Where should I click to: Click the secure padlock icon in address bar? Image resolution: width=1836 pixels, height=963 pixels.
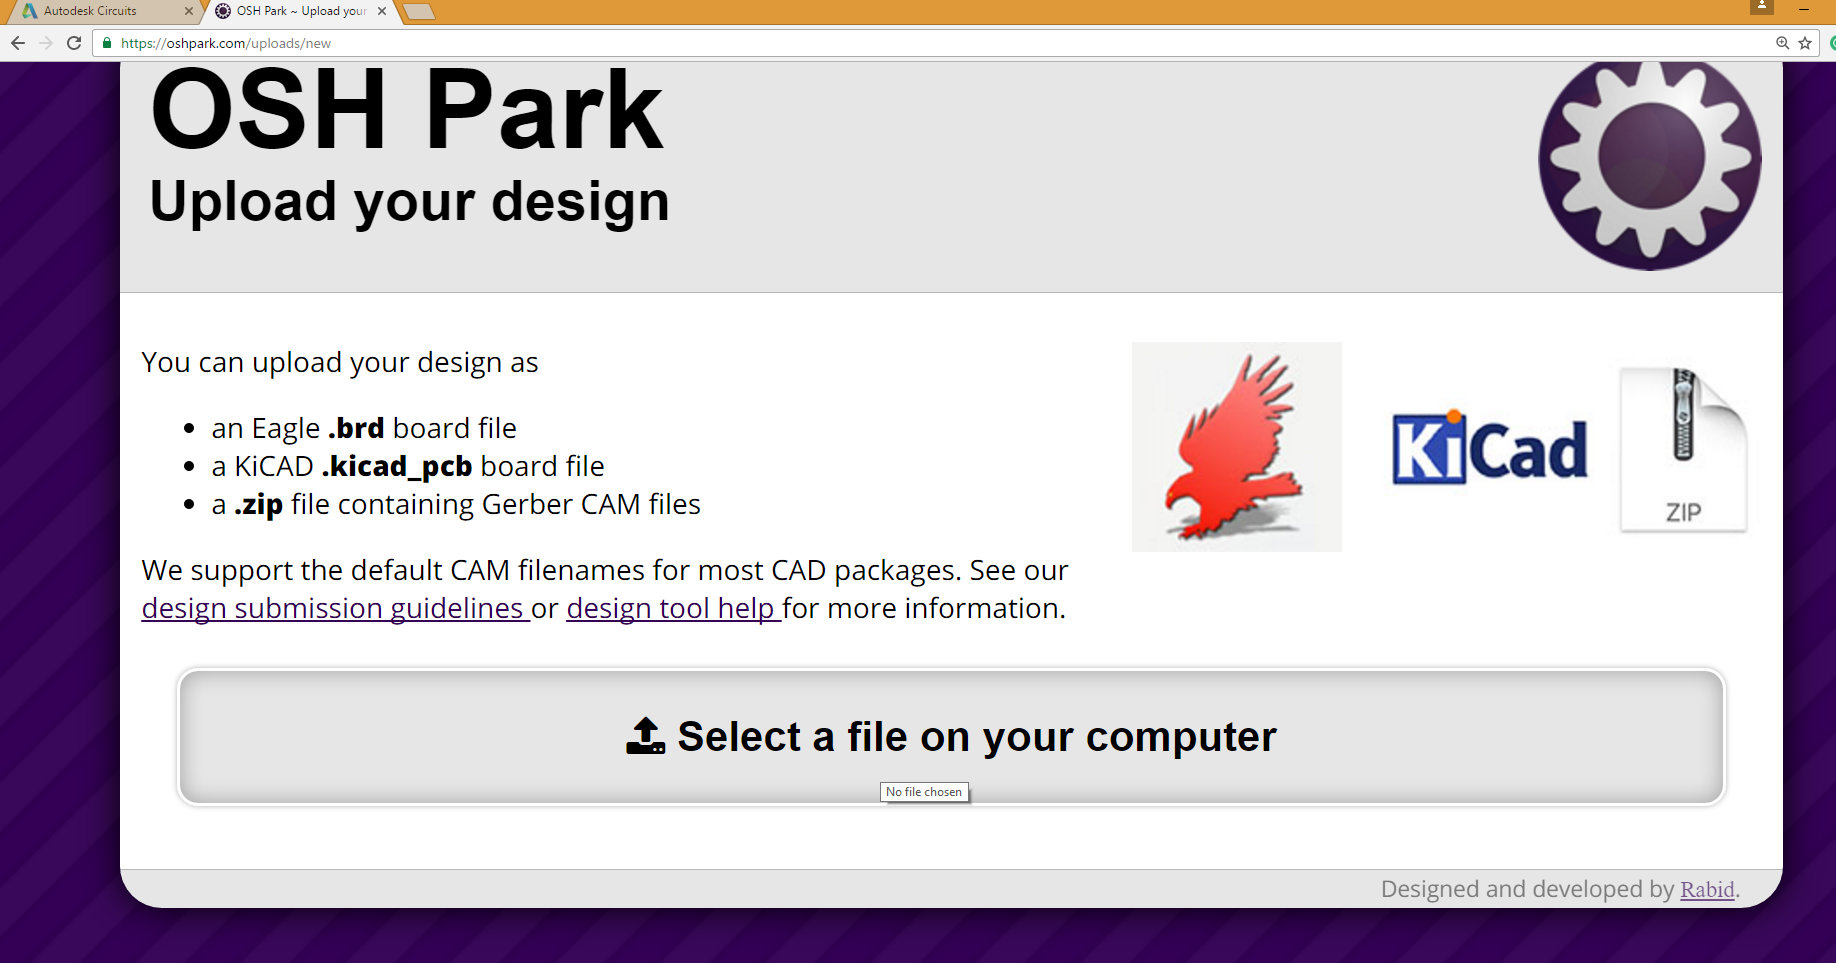[107, 43]
